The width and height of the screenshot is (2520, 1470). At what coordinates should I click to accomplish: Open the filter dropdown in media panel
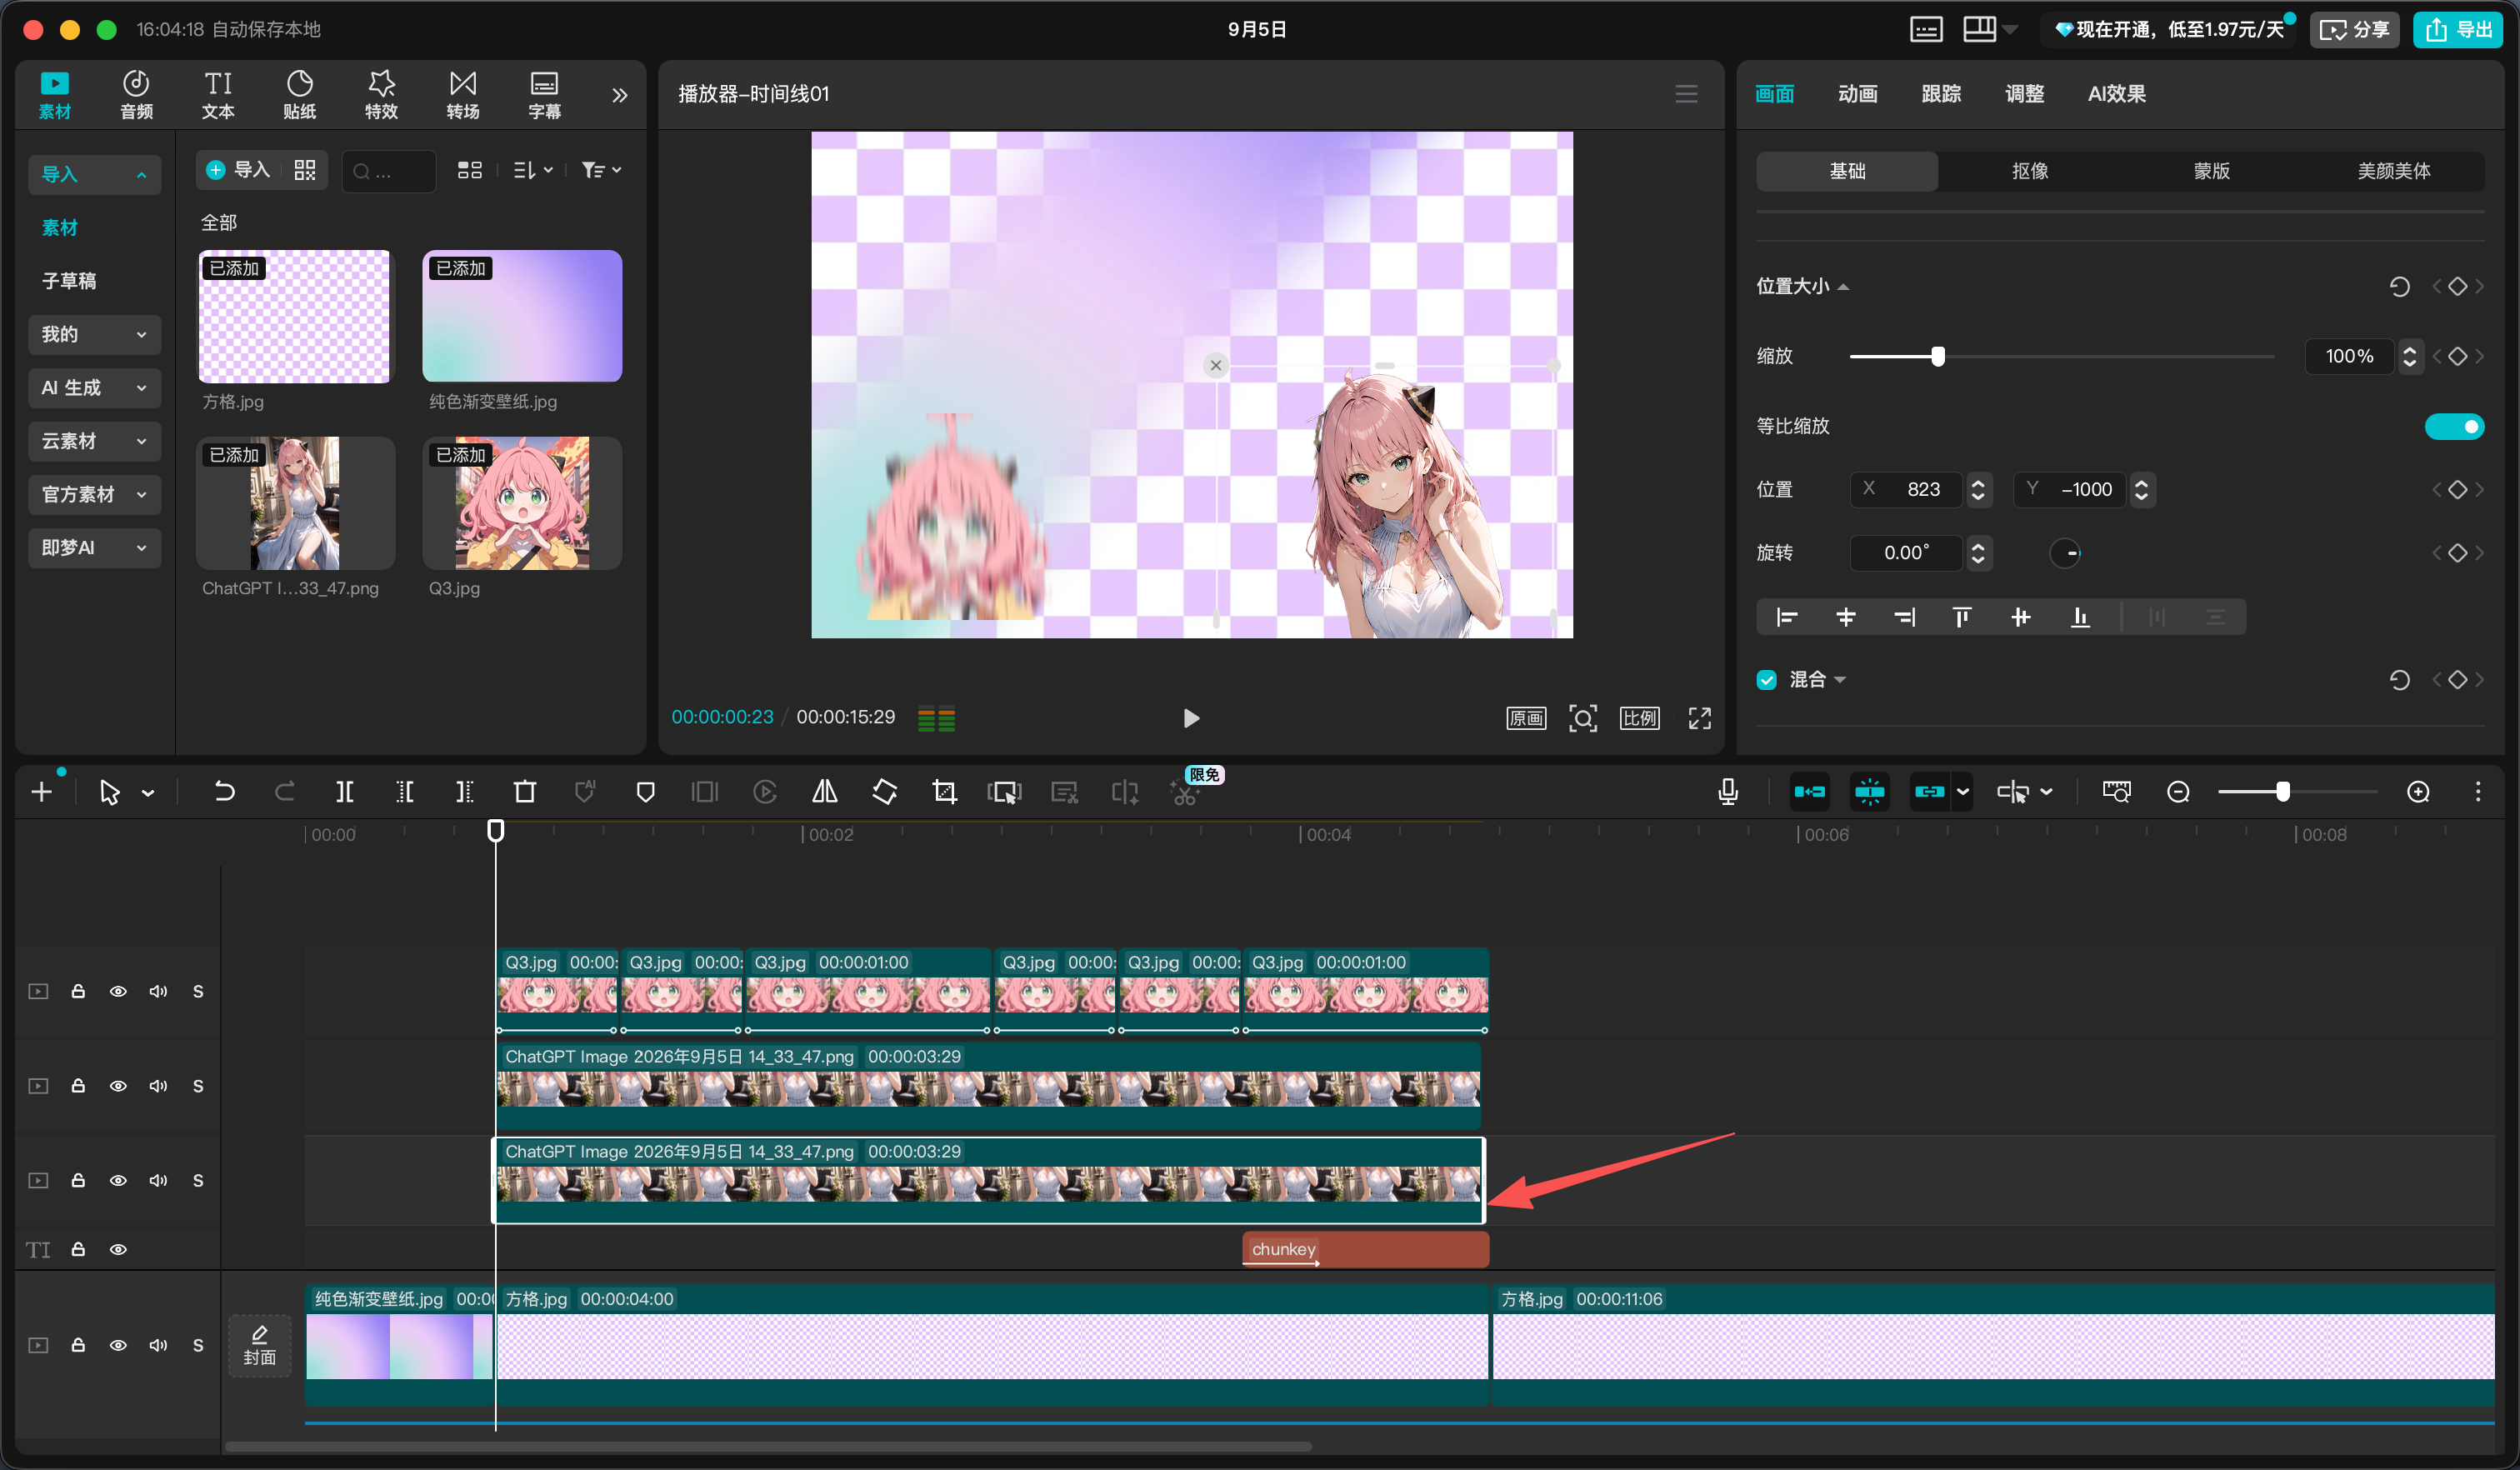(601, 170)
